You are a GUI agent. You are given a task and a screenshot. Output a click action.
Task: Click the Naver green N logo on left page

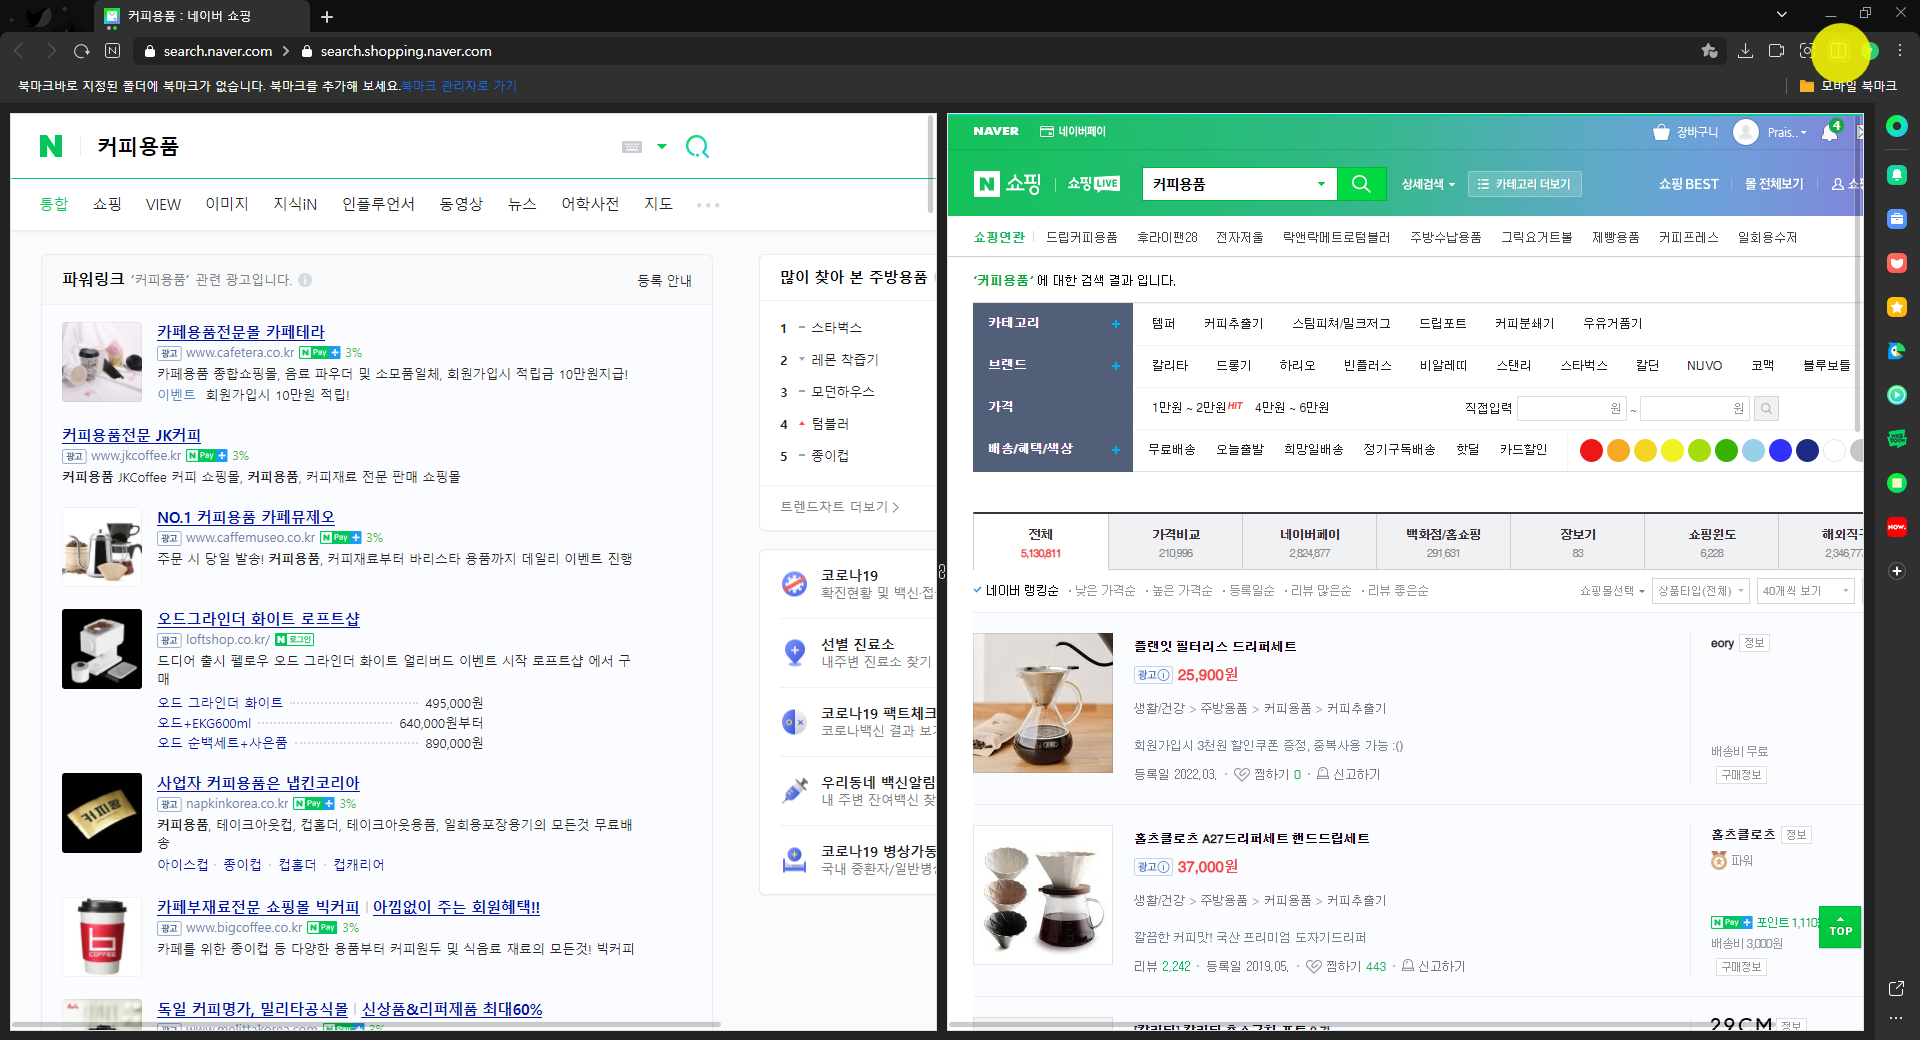[x=51, y=146]
